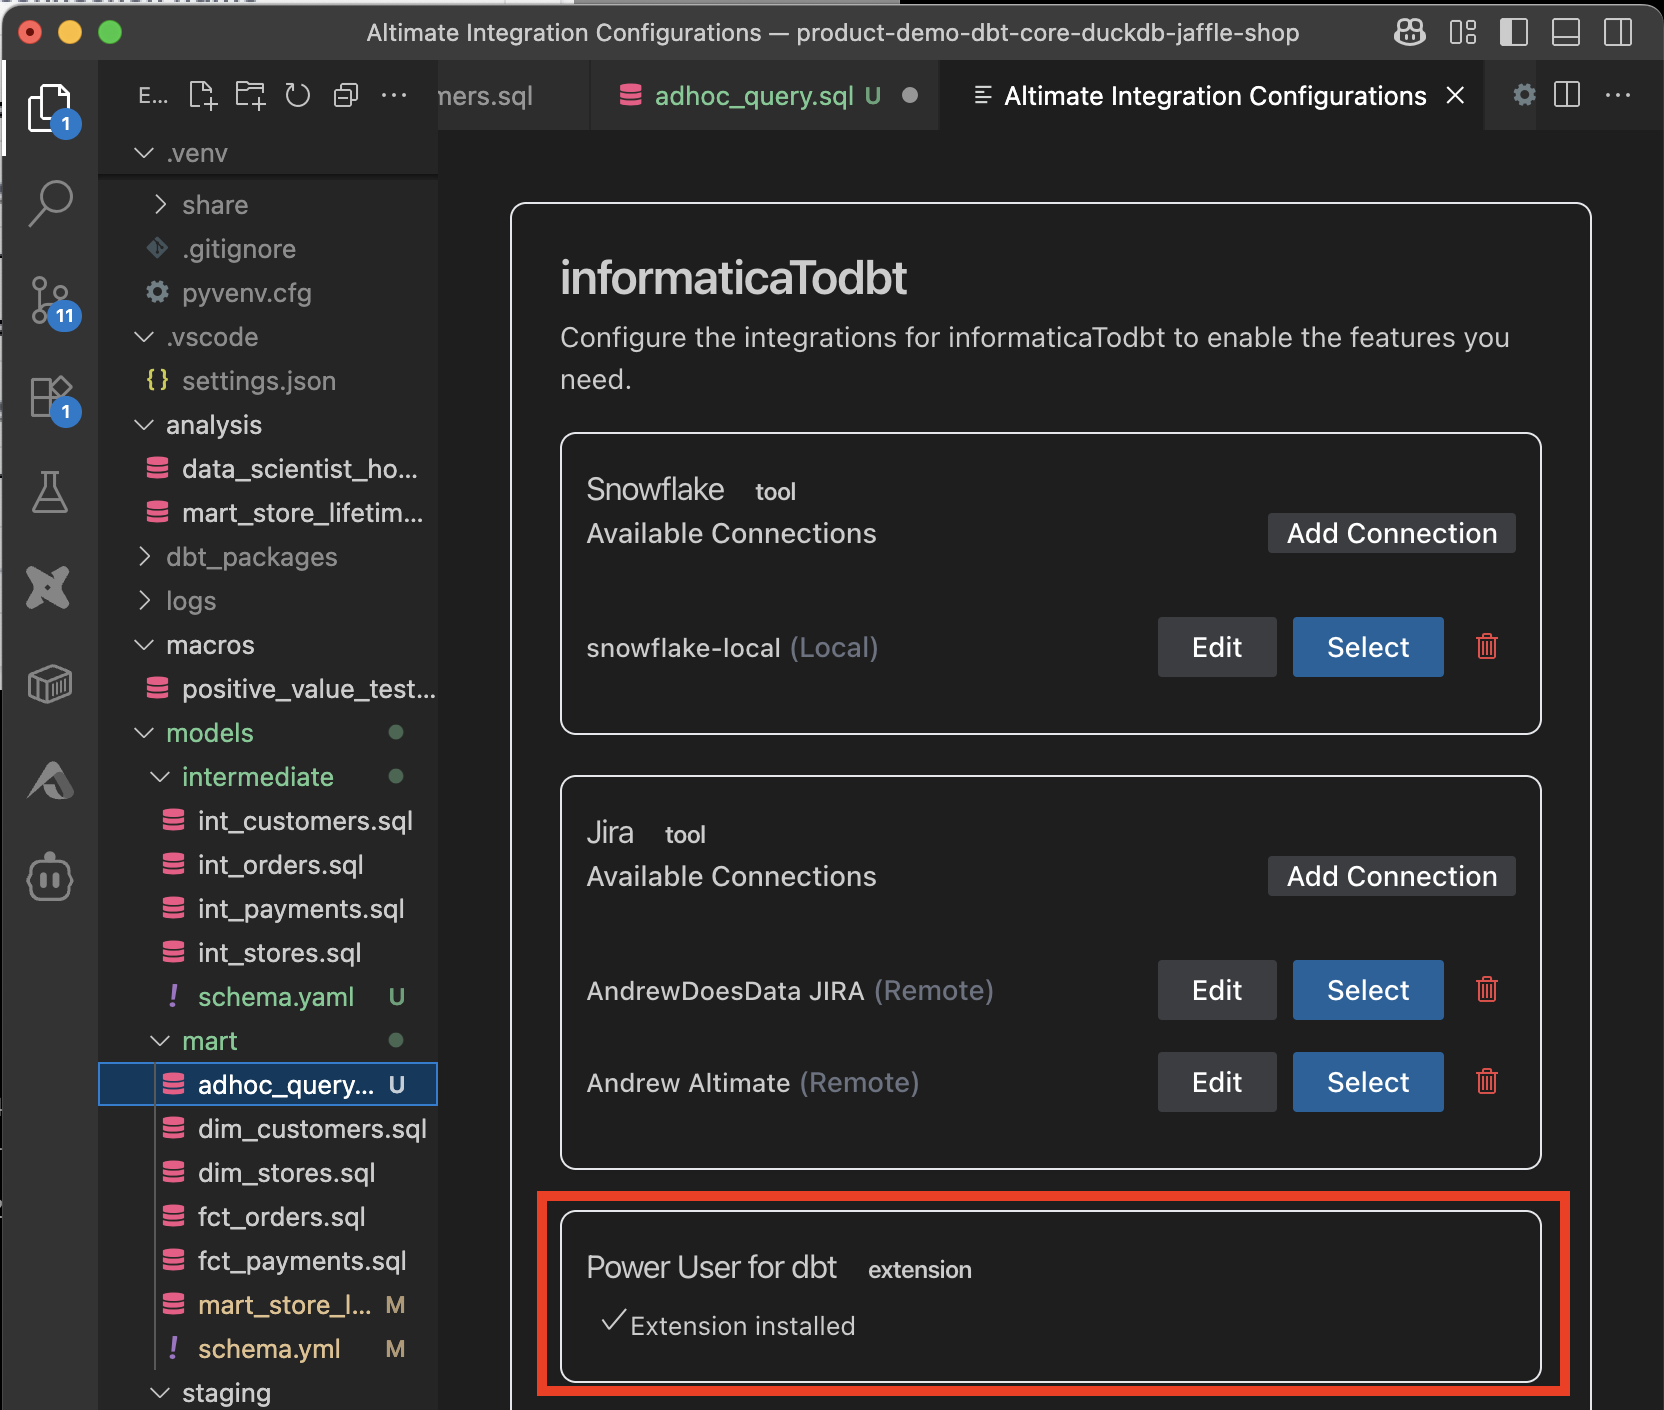Expand the logs folder
The width and height of the screenshot is (1664, 1410).
click(268, 601)
